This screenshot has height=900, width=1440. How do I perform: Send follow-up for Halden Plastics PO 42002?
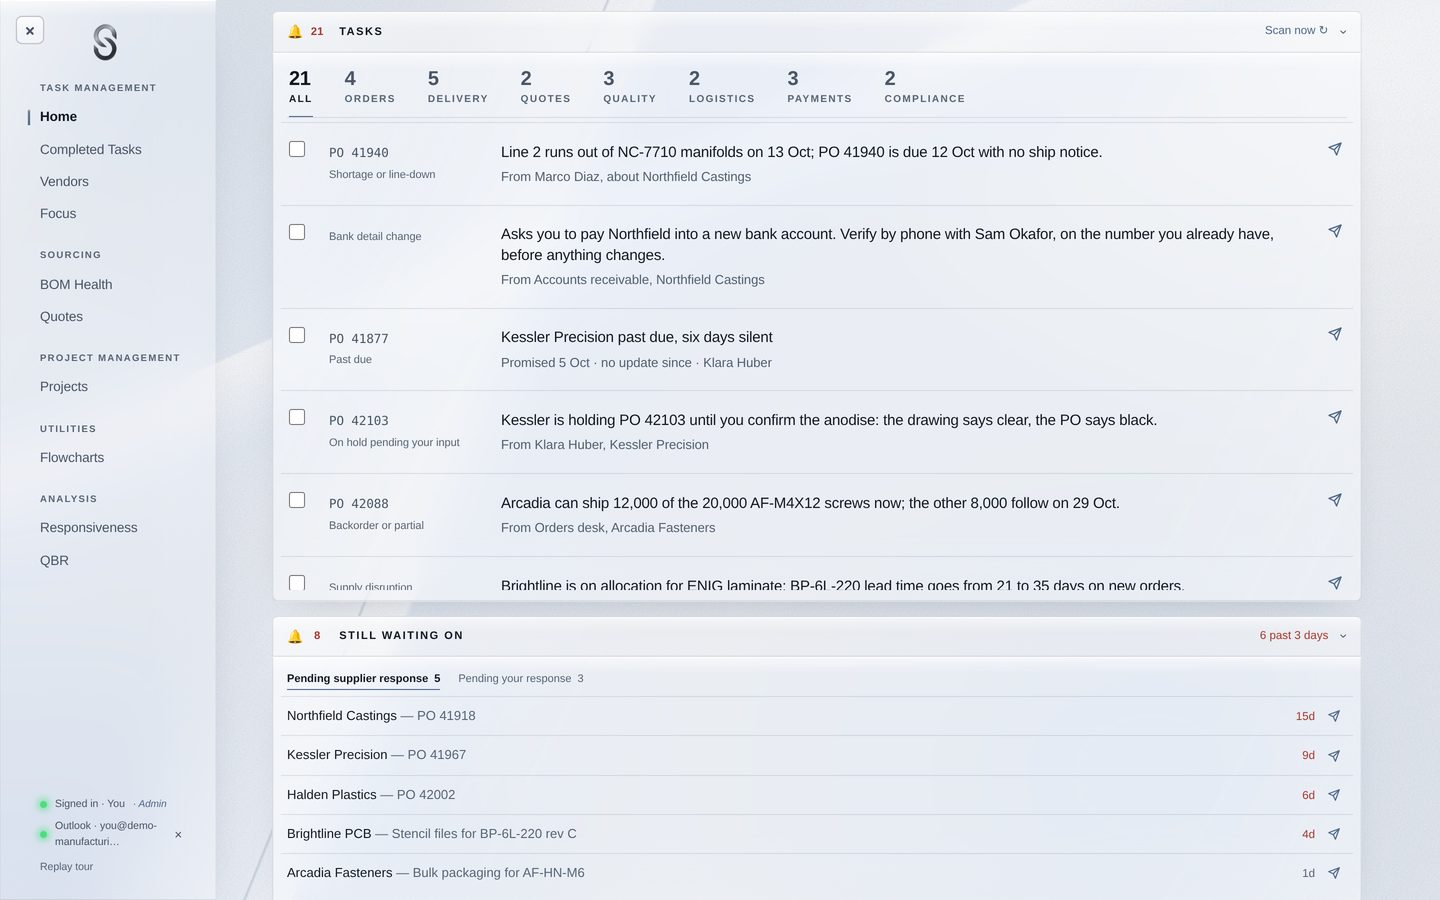1334,795
